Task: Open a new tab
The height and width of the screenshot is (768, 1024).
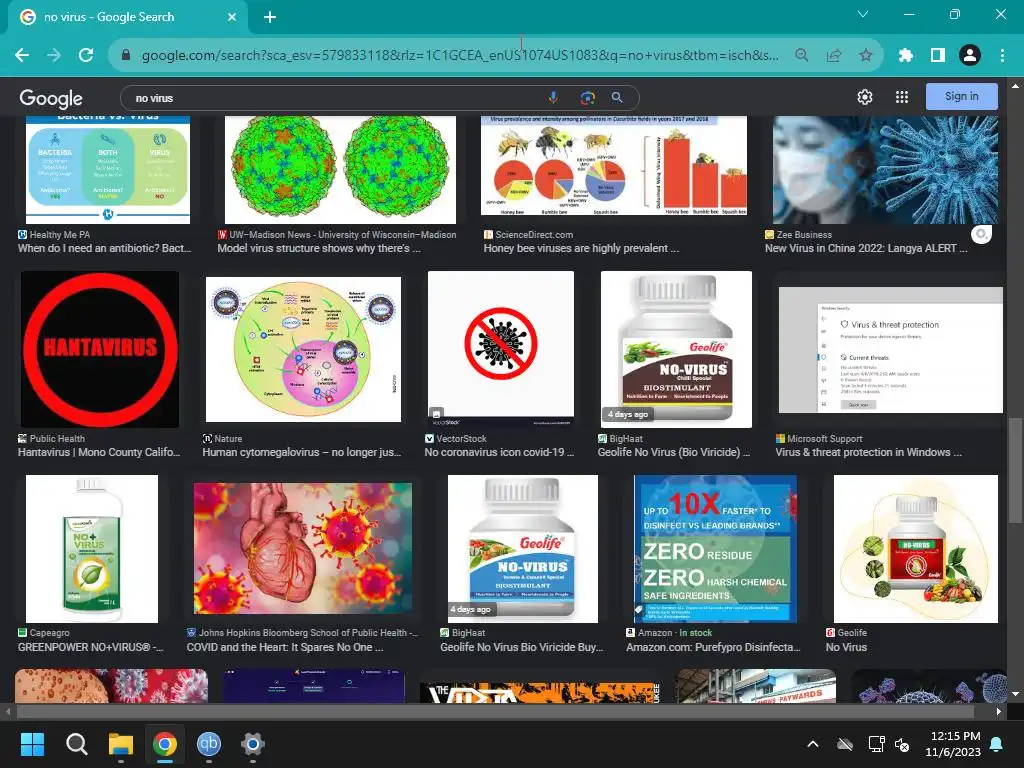Action: (270, 17)
